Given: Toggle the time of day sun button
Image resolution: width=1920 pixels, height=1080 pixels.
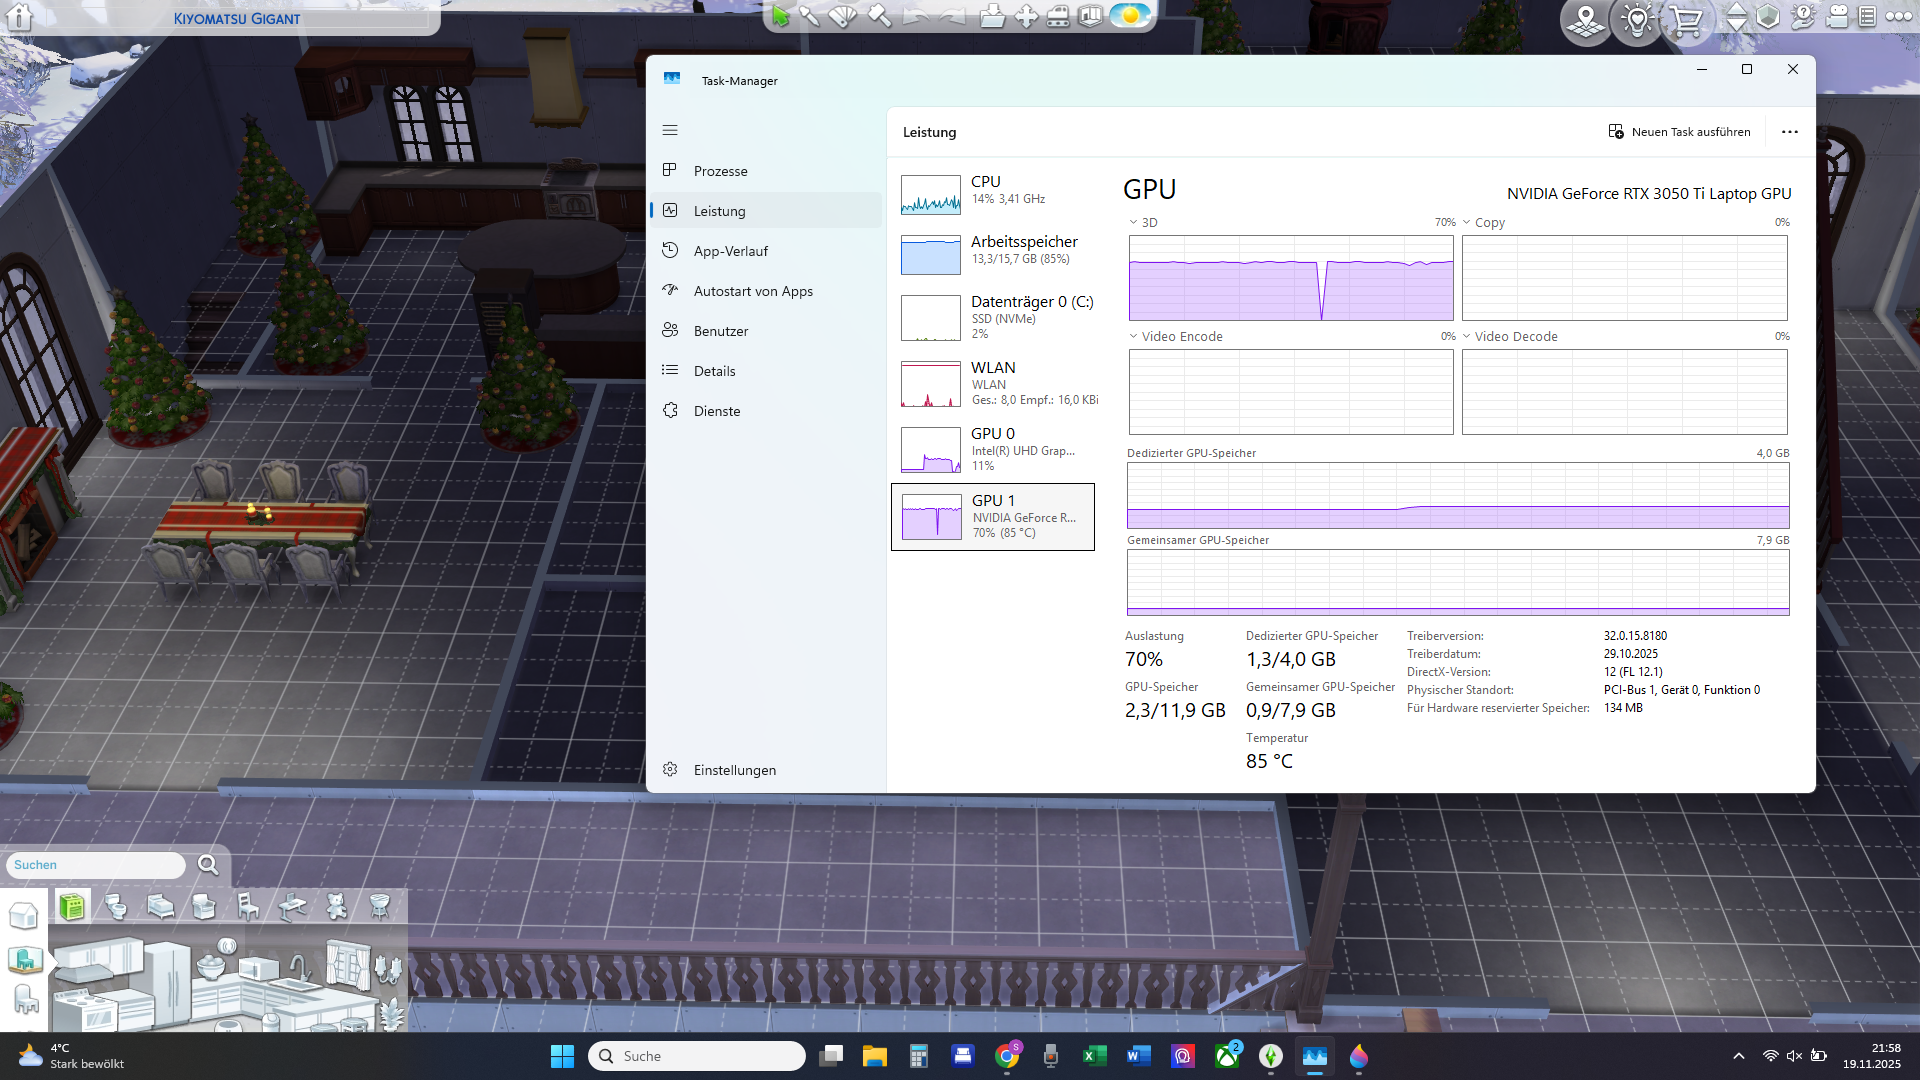Looking at the screenshot, I should 1130,16.
